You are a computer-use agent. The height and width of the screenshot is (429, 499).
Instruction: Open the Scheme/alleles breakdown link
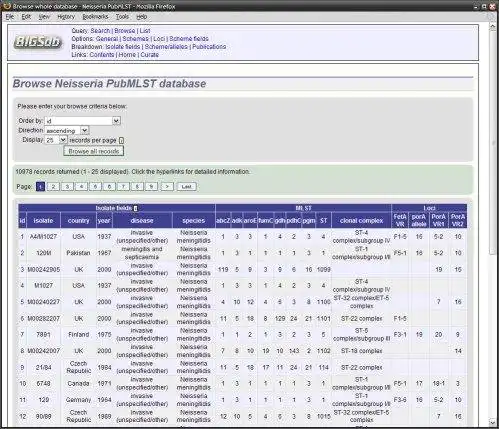166,47
